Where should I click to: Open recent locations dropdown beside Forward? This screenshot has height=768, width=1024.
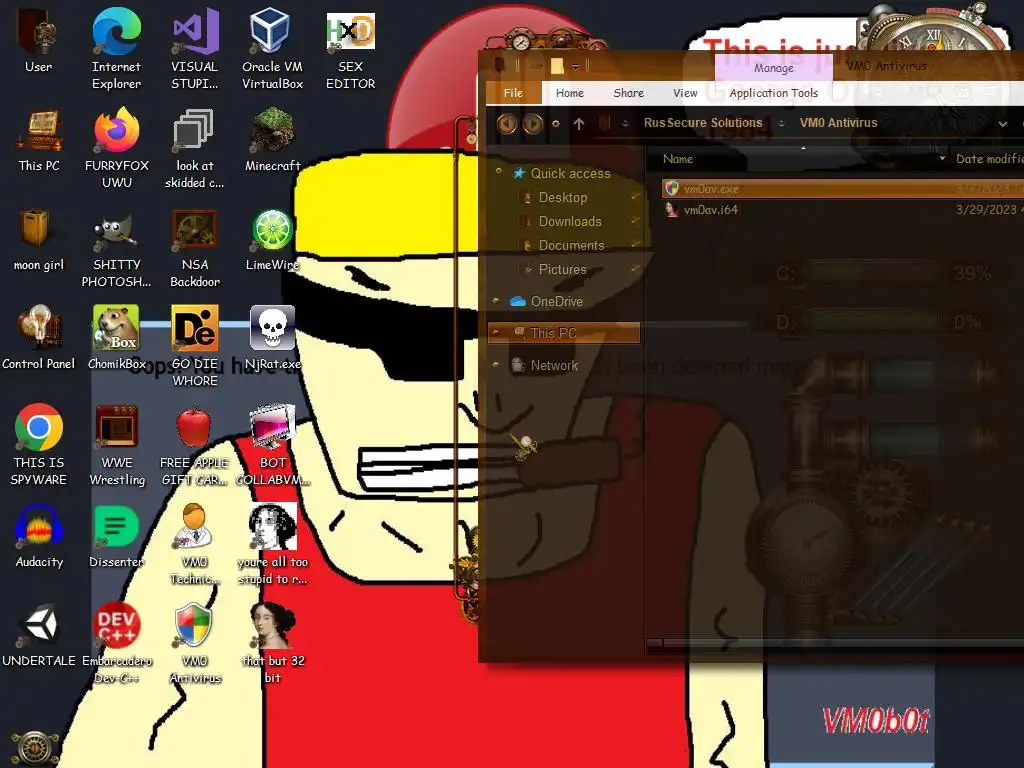pos(556,123)
